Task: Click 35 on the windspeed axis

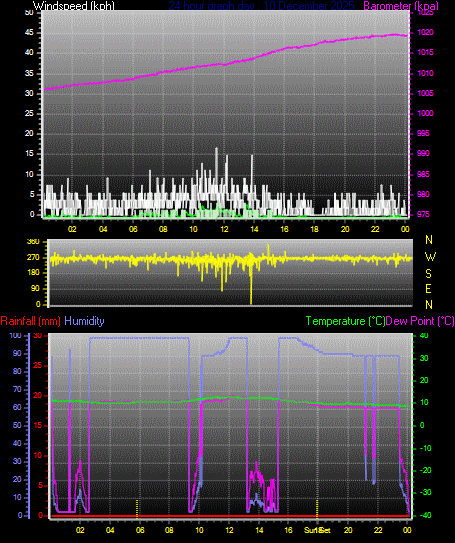Action: click(x=29, y=73)
